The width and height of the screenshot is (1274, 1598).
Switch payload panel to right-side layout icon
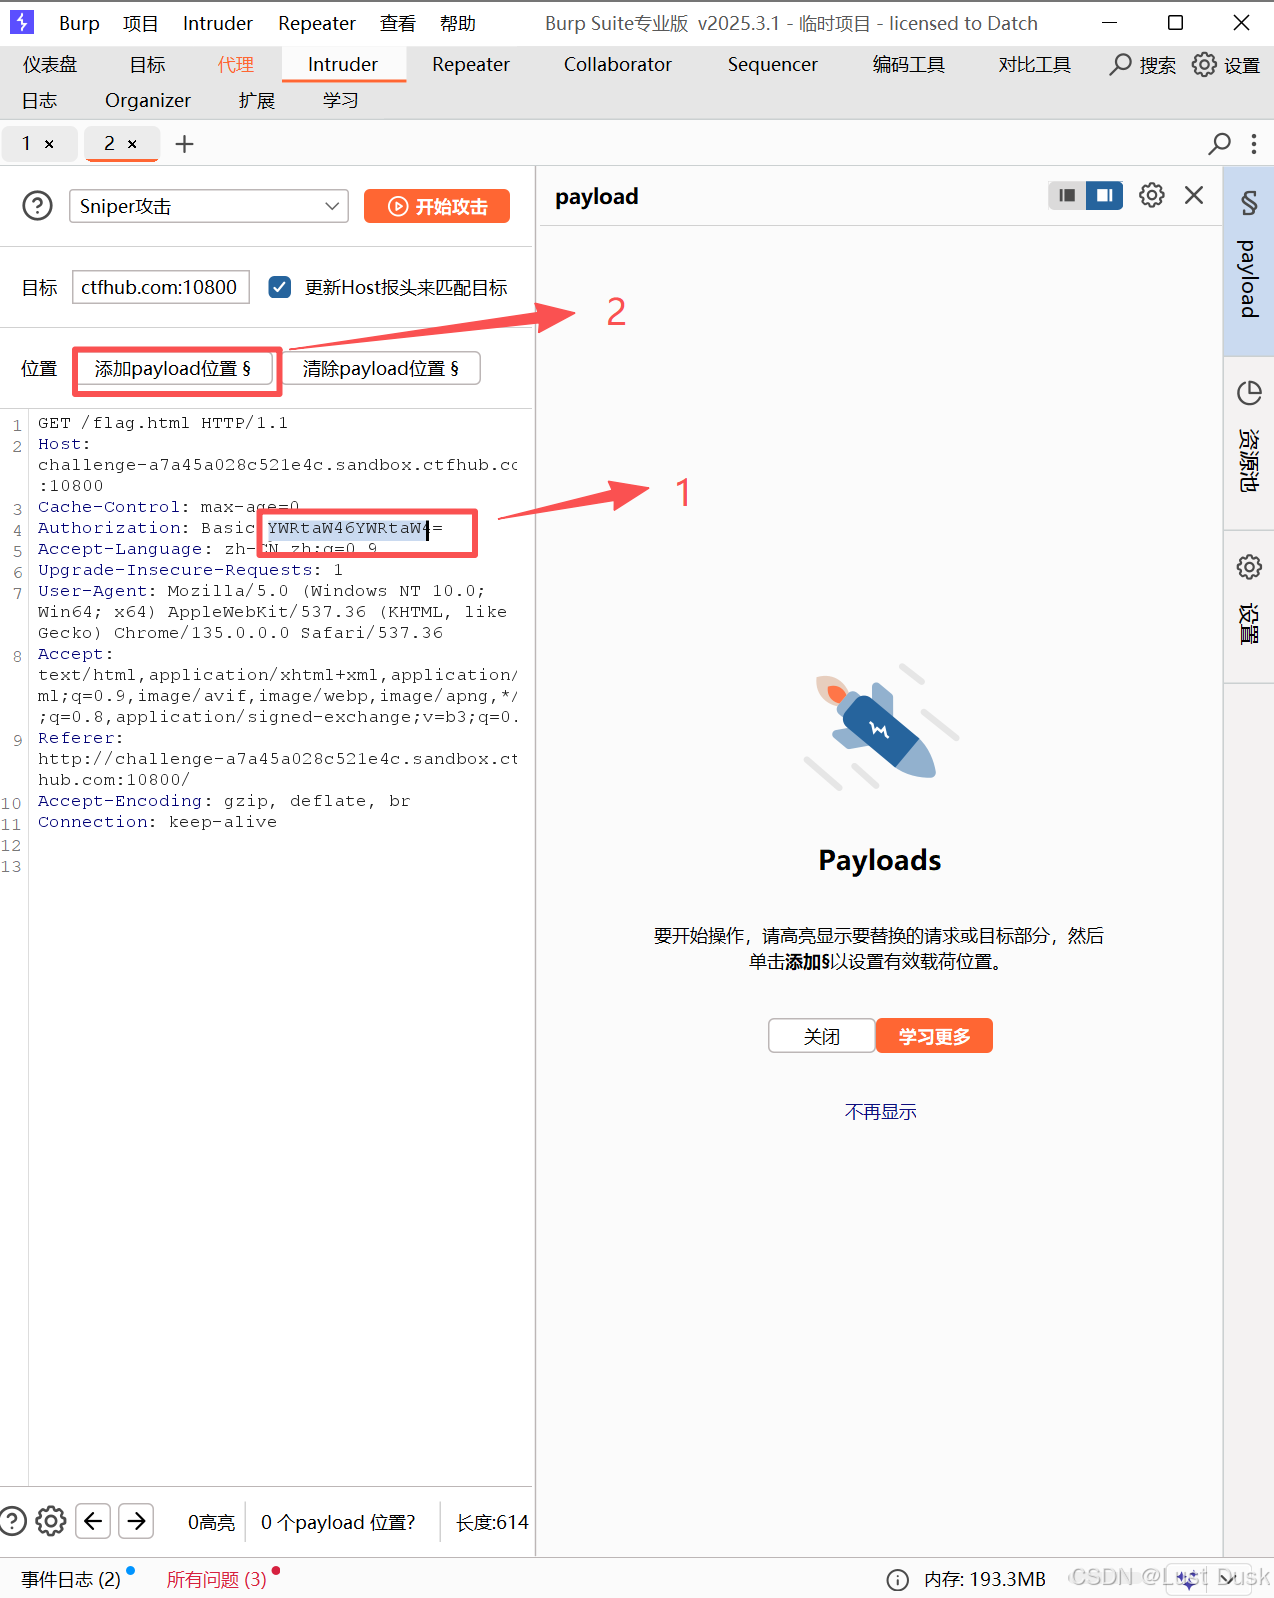pyautogui.click(x=1104, y=195)
